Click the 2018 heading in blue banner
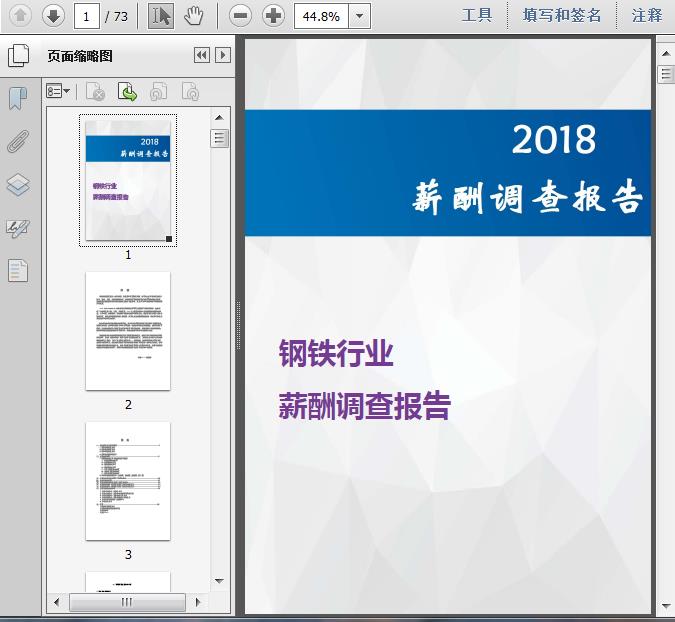Screen dimensions: 675x622 [554, 139]
